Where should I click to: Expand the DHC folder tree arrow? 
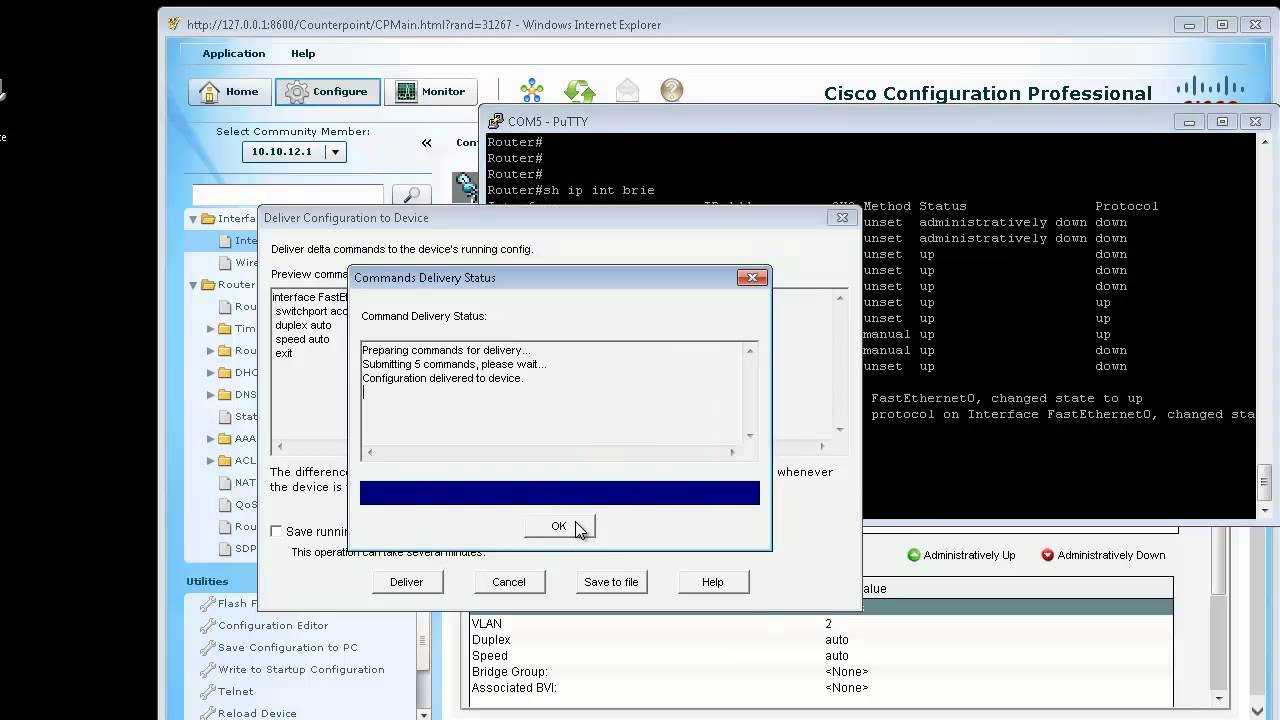click(211, 373)
